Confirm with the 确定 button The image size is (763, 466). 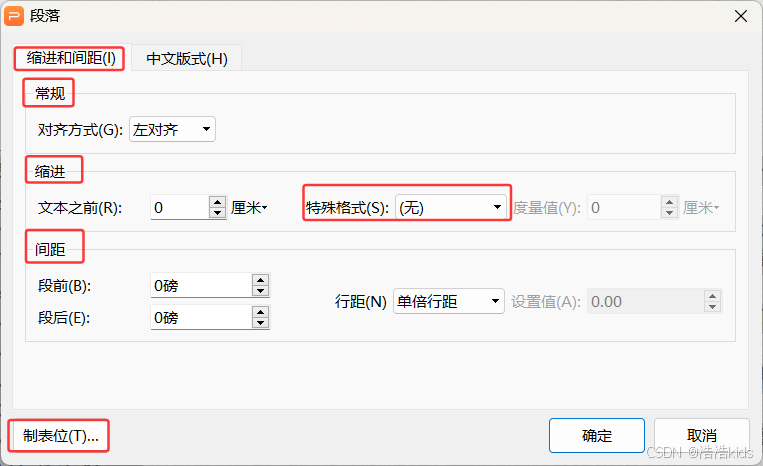pyautogui.click(x=597, y=435)
